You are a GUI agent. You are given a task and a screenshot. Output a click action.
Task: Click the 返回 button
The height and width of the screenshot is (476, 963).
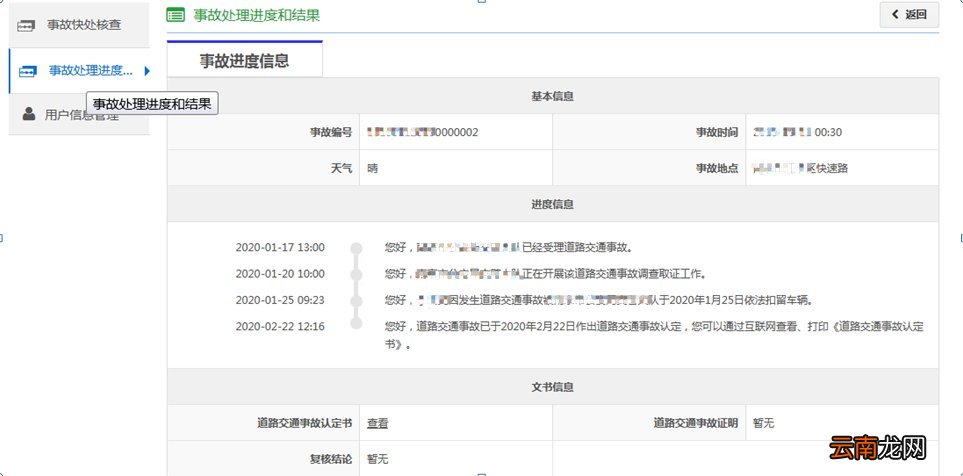pyautogui.click(x=909, y=15)
